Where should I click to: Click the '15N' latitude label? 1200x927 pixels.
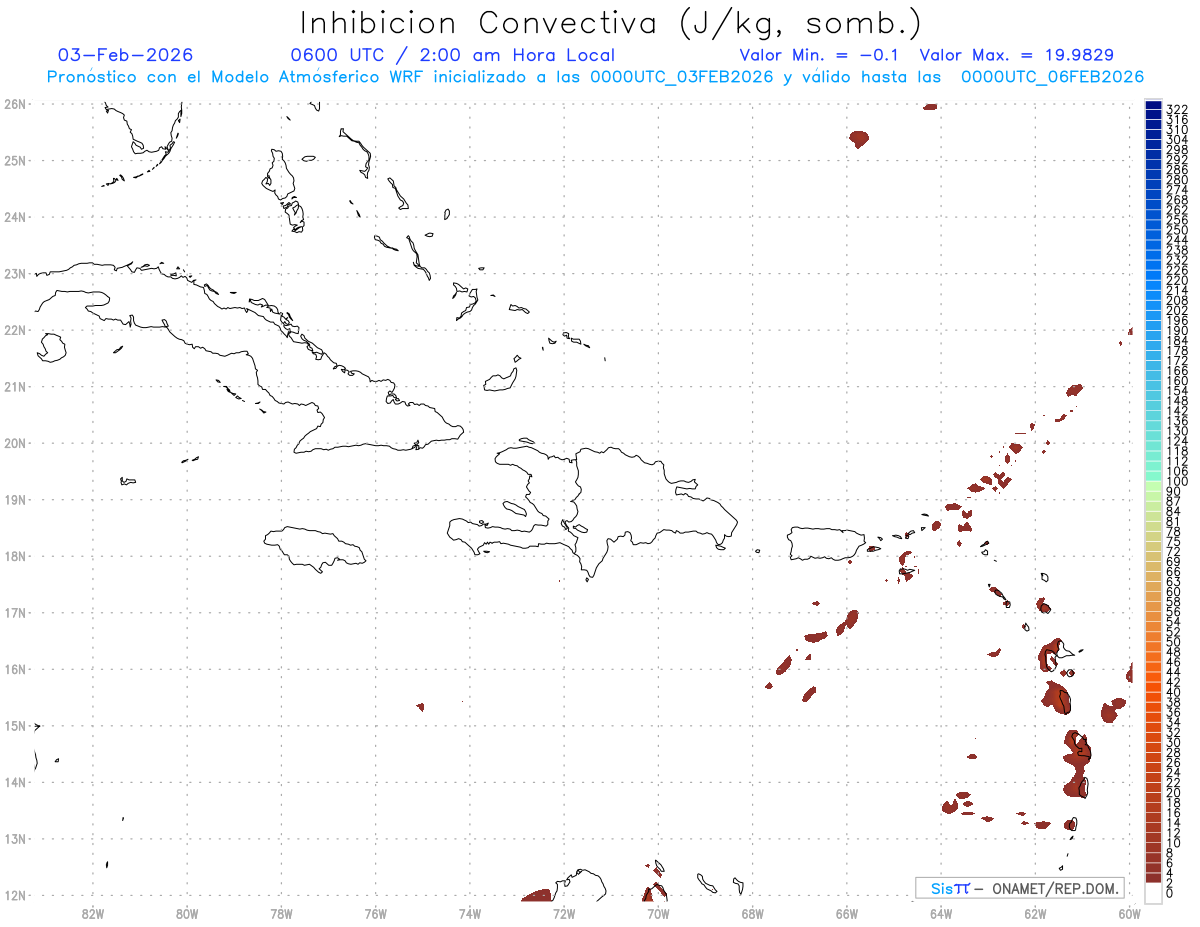15,725
